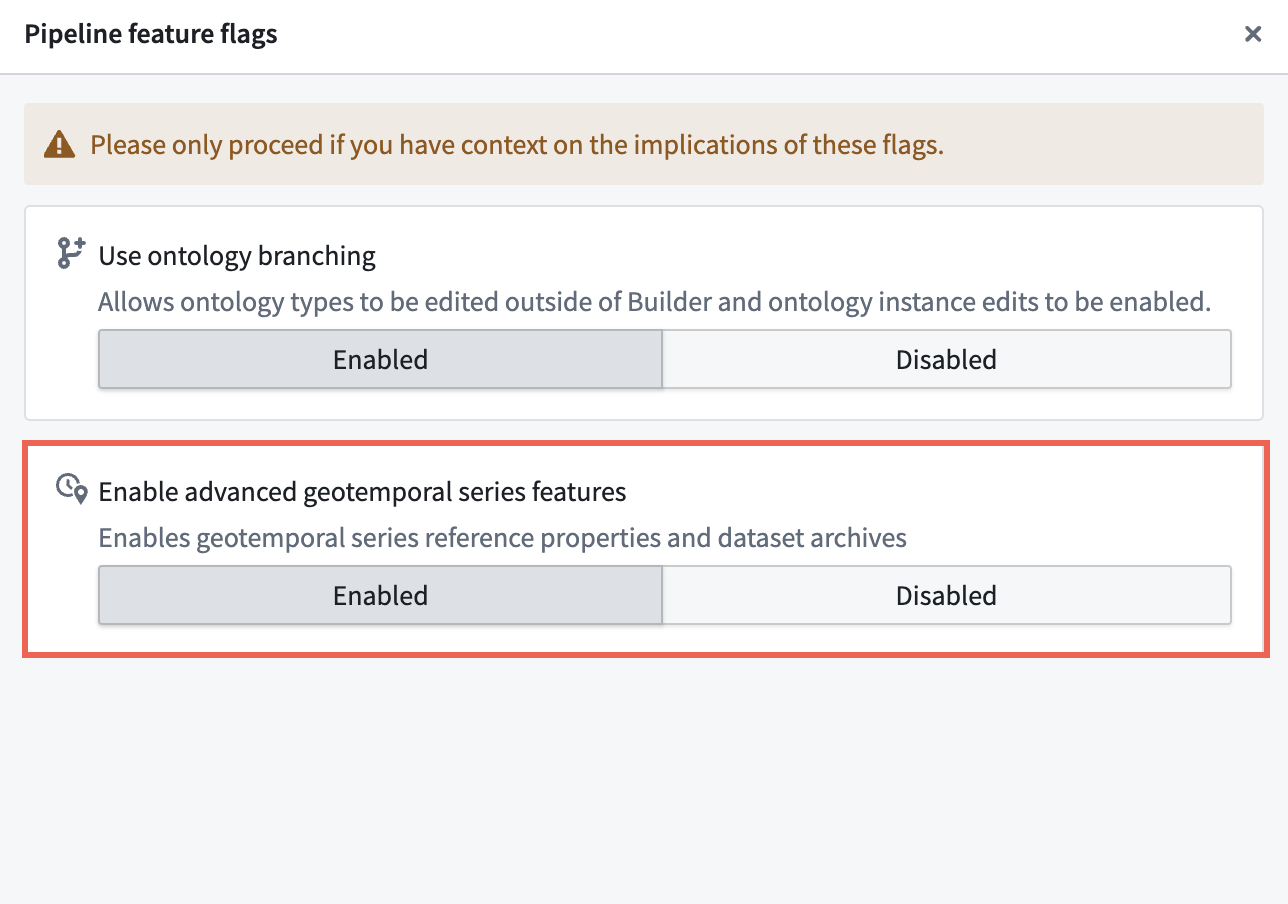Image resolution: width=1288 pixels, height=904 pixels.
Task: Disable the Use ontology branching flag
Action: click(945, 359)
